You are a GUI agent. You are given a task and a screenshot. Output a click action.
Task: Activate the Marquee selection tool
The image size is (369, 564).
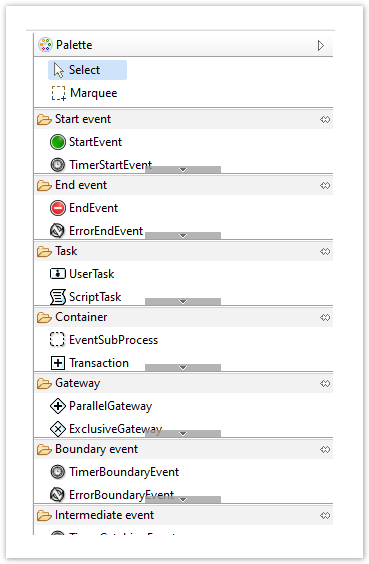pyautogui.click(x=85, y=93)
